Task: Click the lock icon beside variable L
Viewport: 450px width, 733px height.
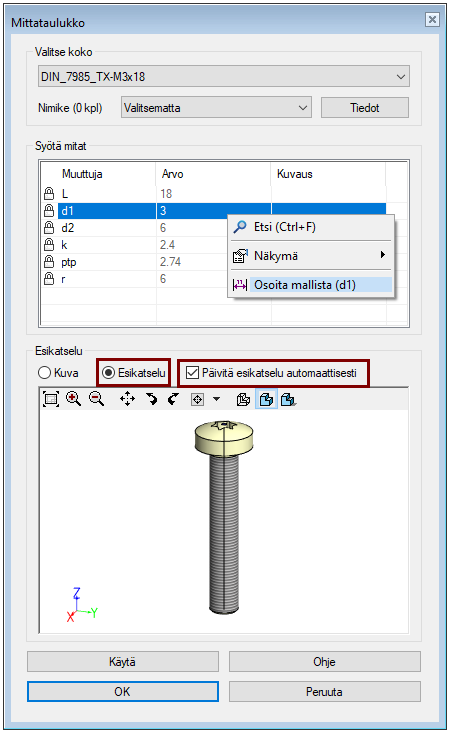Action: 49,194
